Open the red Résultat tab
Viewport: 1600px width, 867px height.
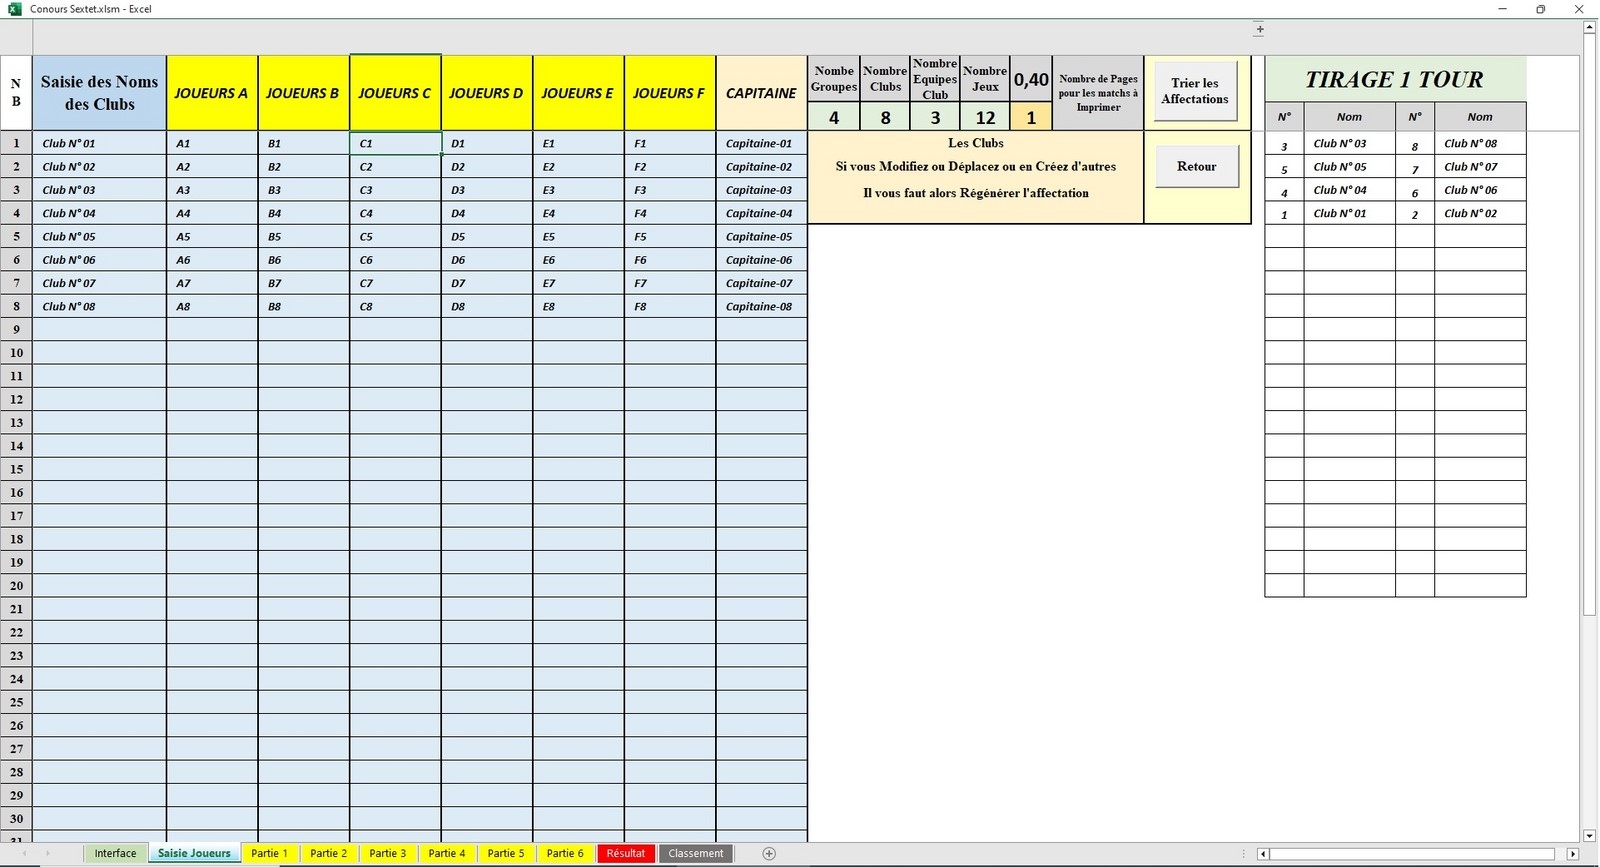[x=625, y=853]
